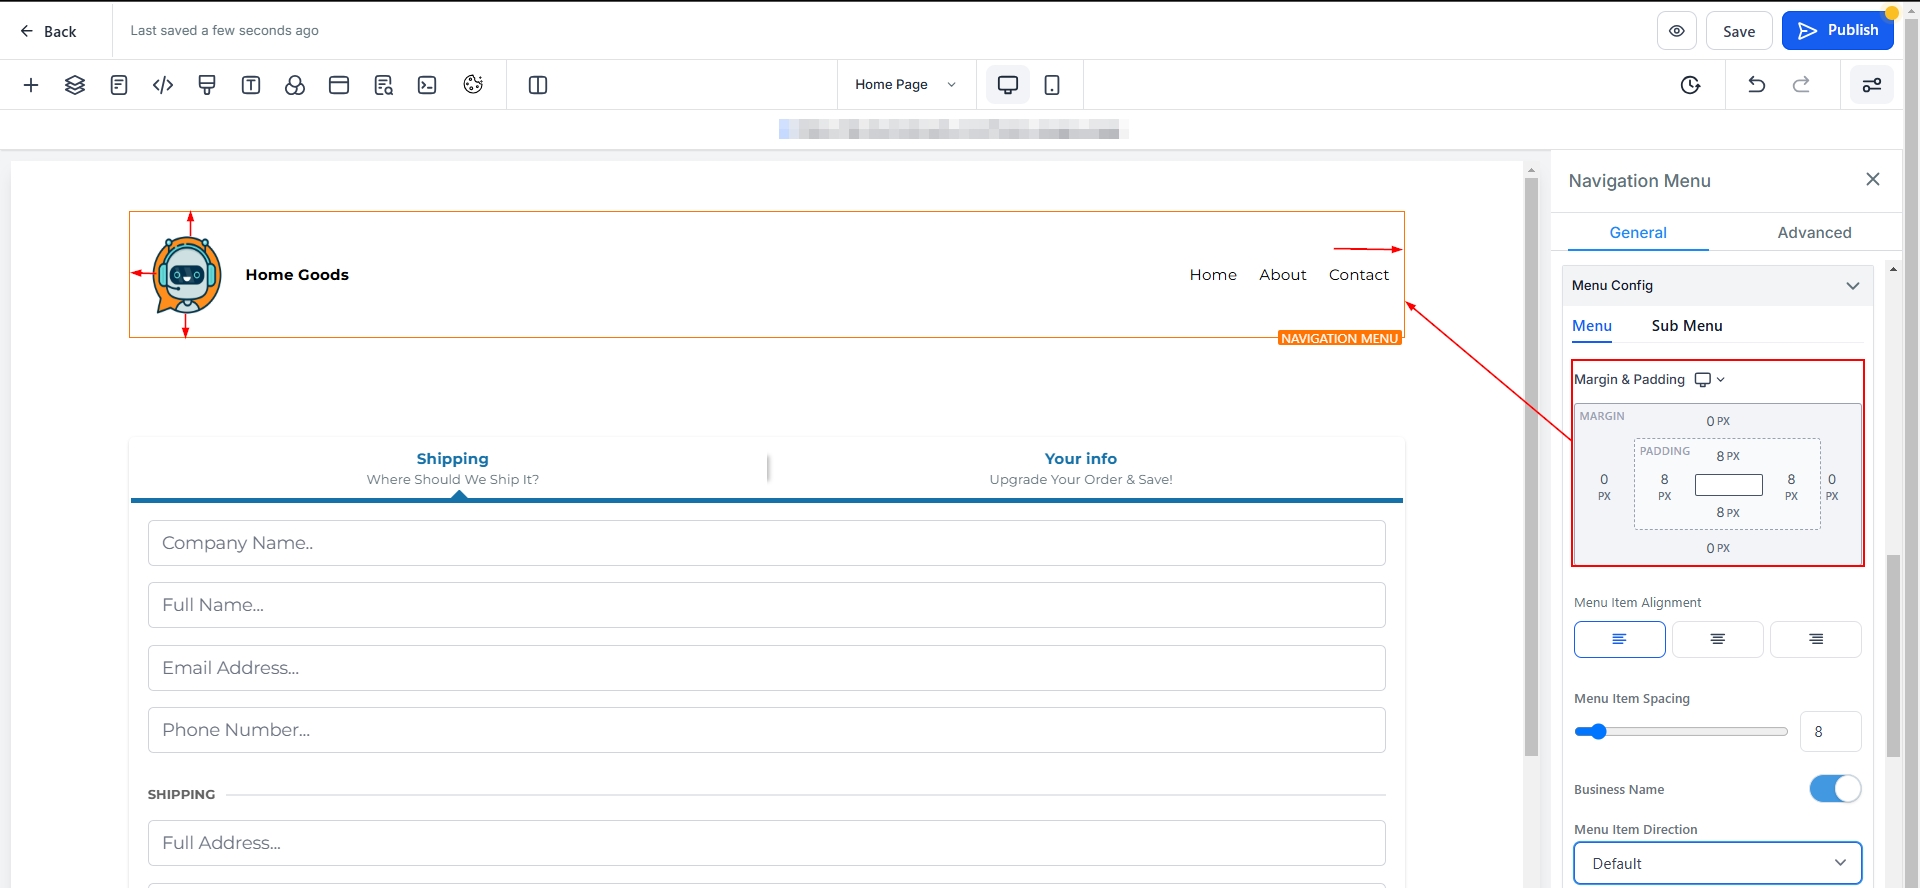Viewport: 1920px width, 888px height.
Task: Click the split columns layout icon
Action: 538,85
